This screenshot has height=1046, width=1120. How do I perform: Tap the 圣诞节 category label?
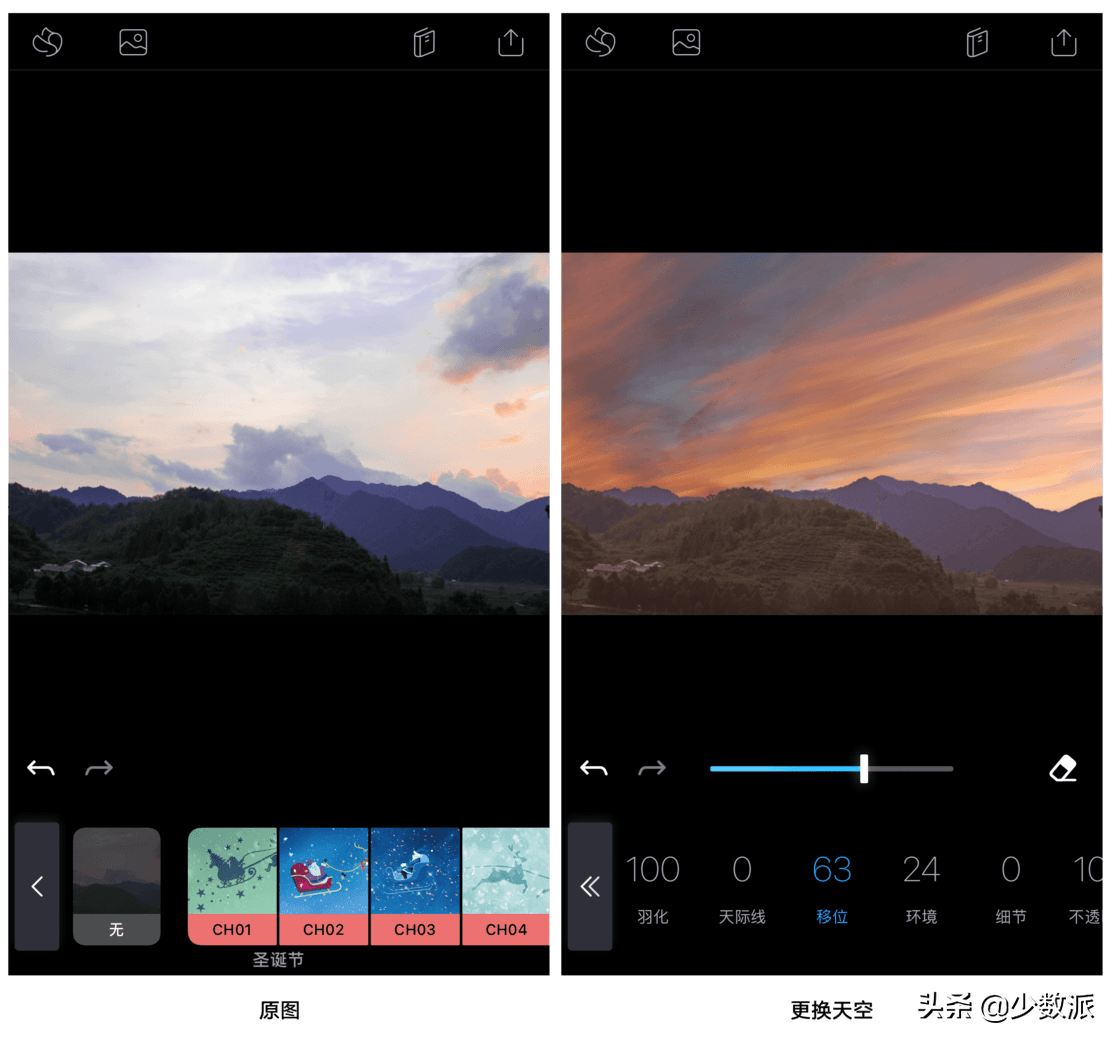pyautogui.click(x=279, y=960)
